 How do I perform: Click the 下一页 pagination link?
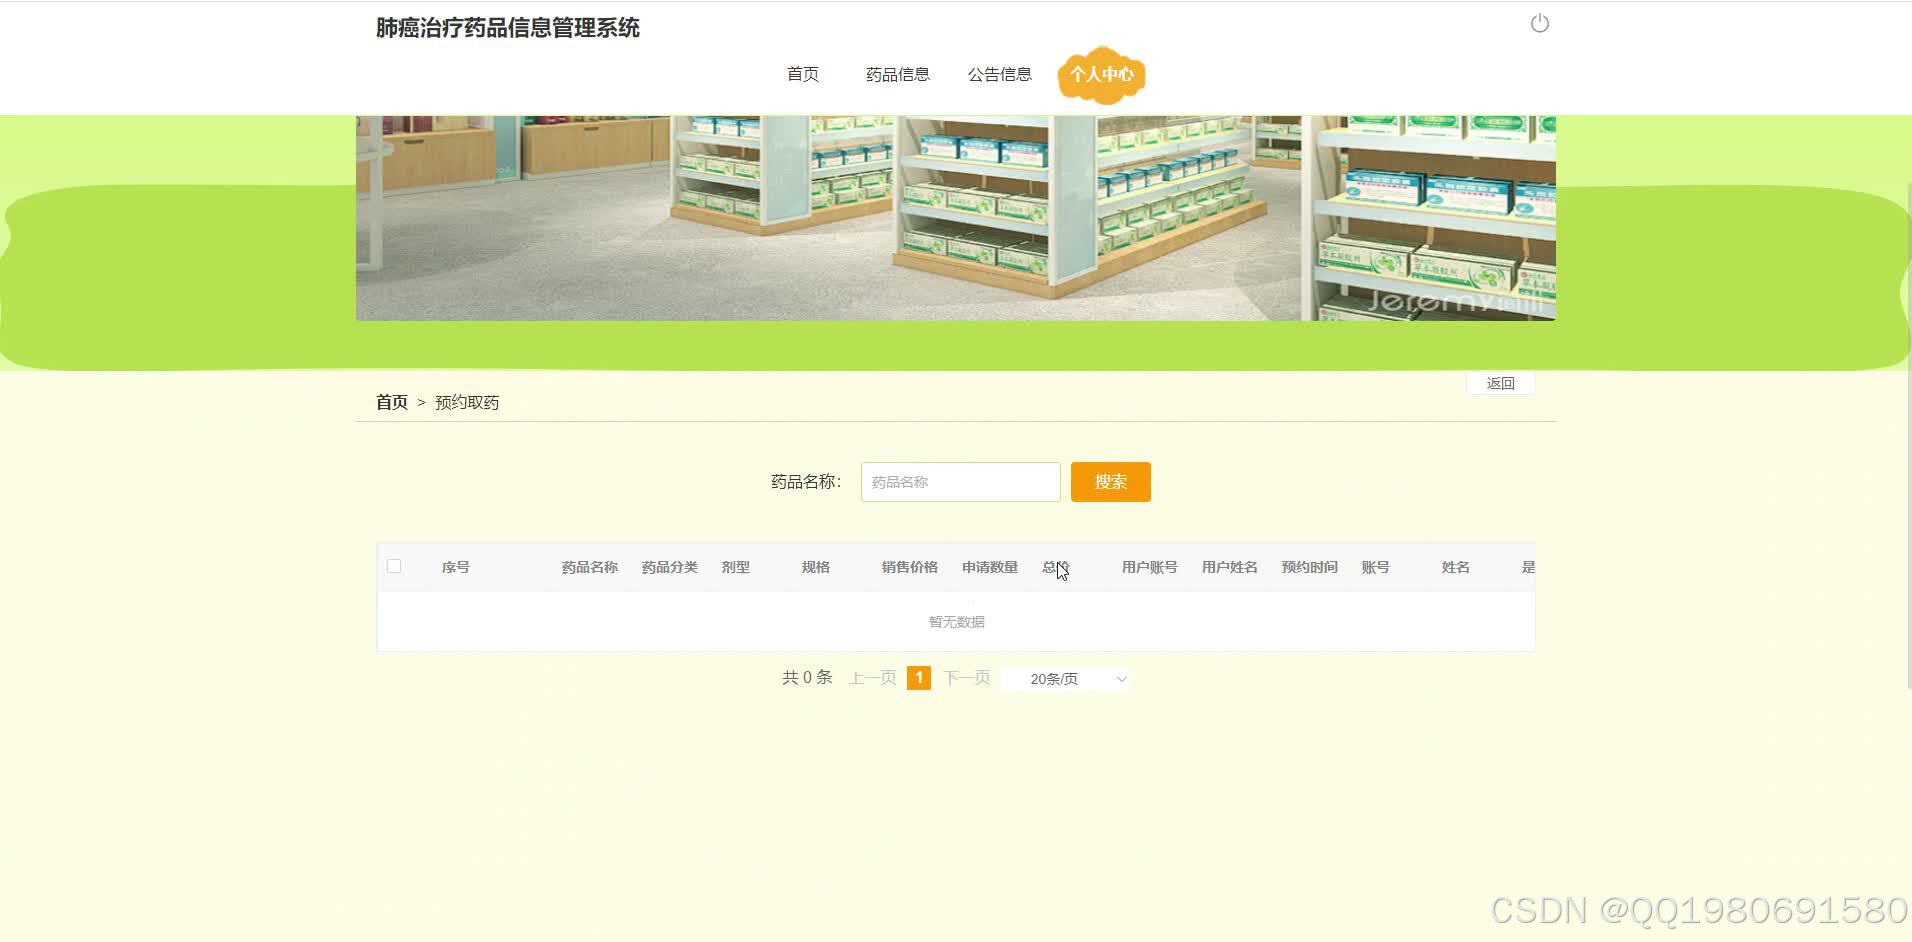[965, 677]
